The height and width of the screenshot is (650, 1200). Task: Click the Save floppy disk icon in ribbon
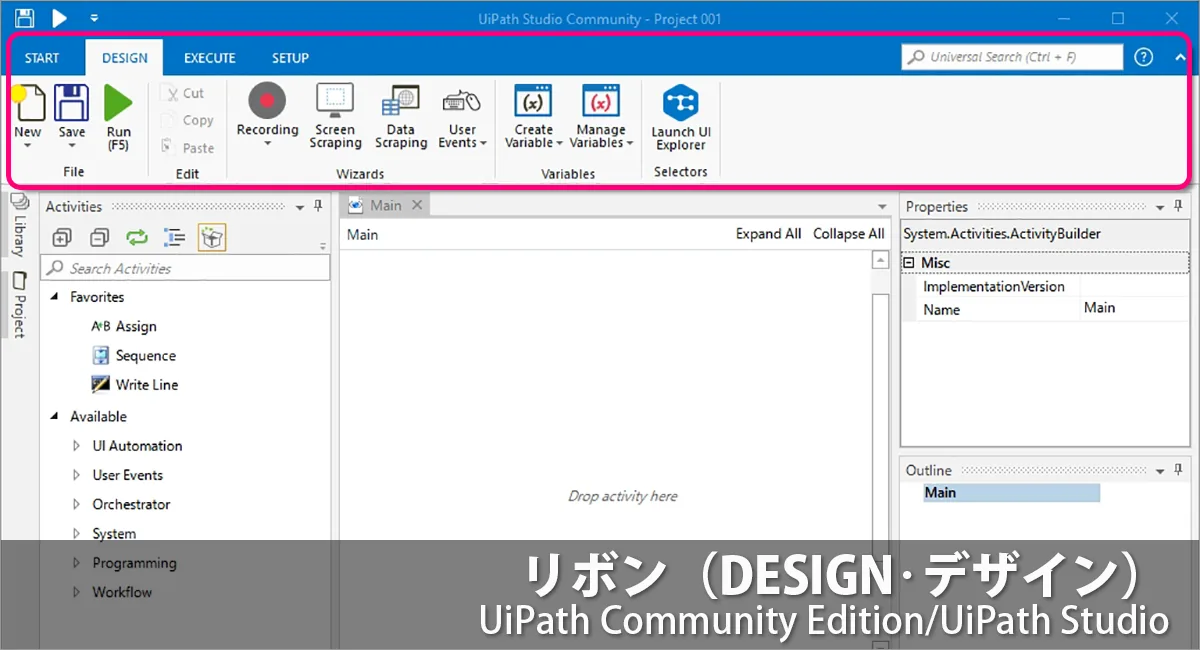tap(71, 103)
